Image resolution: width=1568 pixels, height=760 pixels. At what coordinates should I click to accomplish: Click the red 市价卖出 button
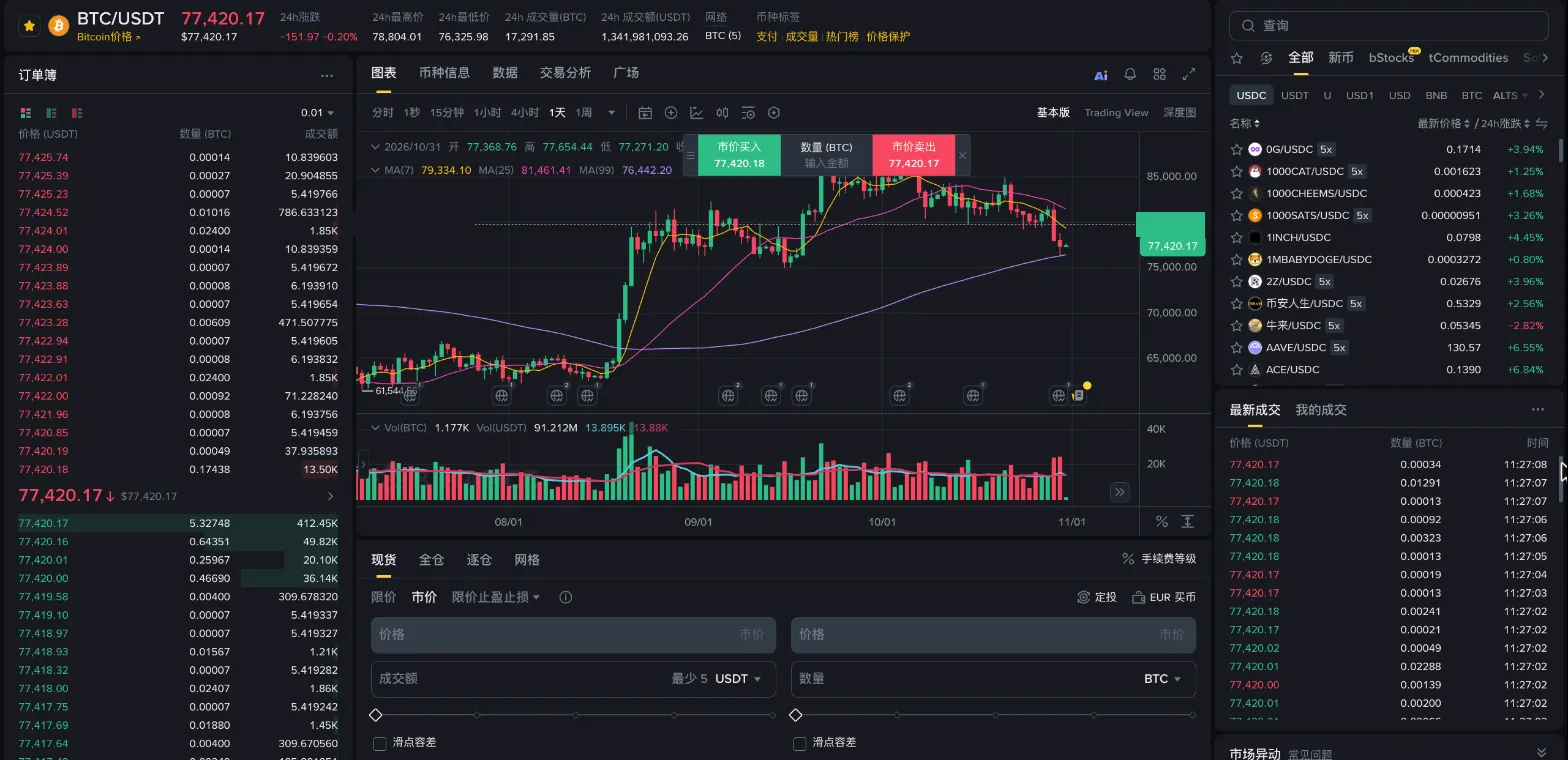pyautogui.click(x=914, y=155)
